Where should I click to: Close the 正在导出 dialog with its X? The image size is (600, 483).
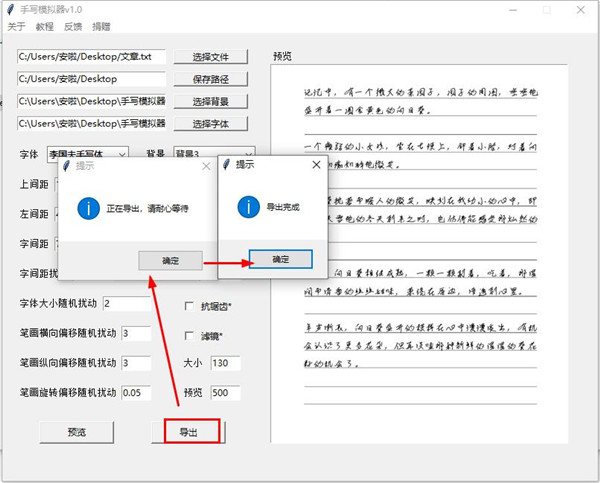206,165
